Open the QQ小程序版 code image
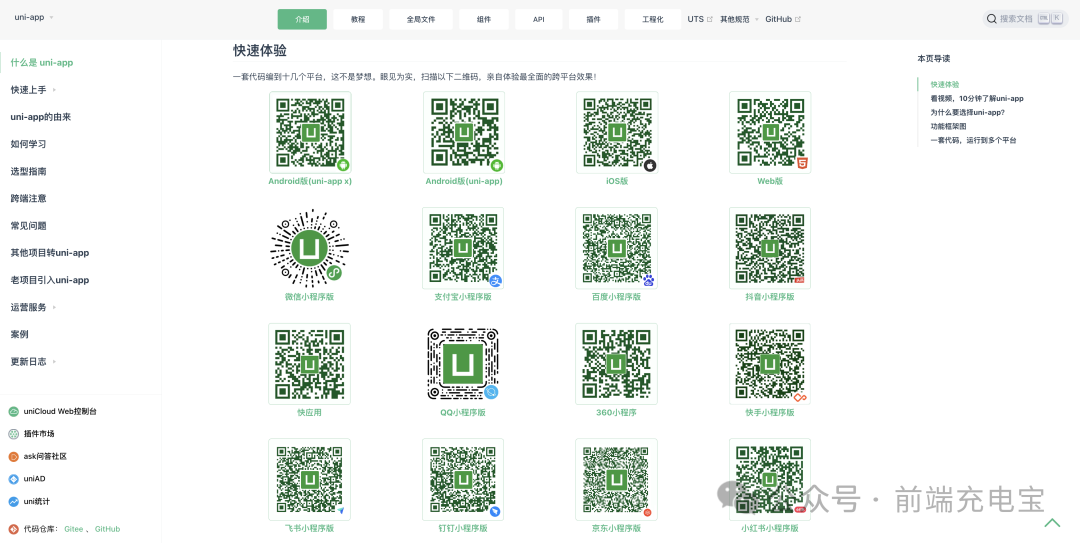Viewport: 1080px width, 543px height. 463,364
